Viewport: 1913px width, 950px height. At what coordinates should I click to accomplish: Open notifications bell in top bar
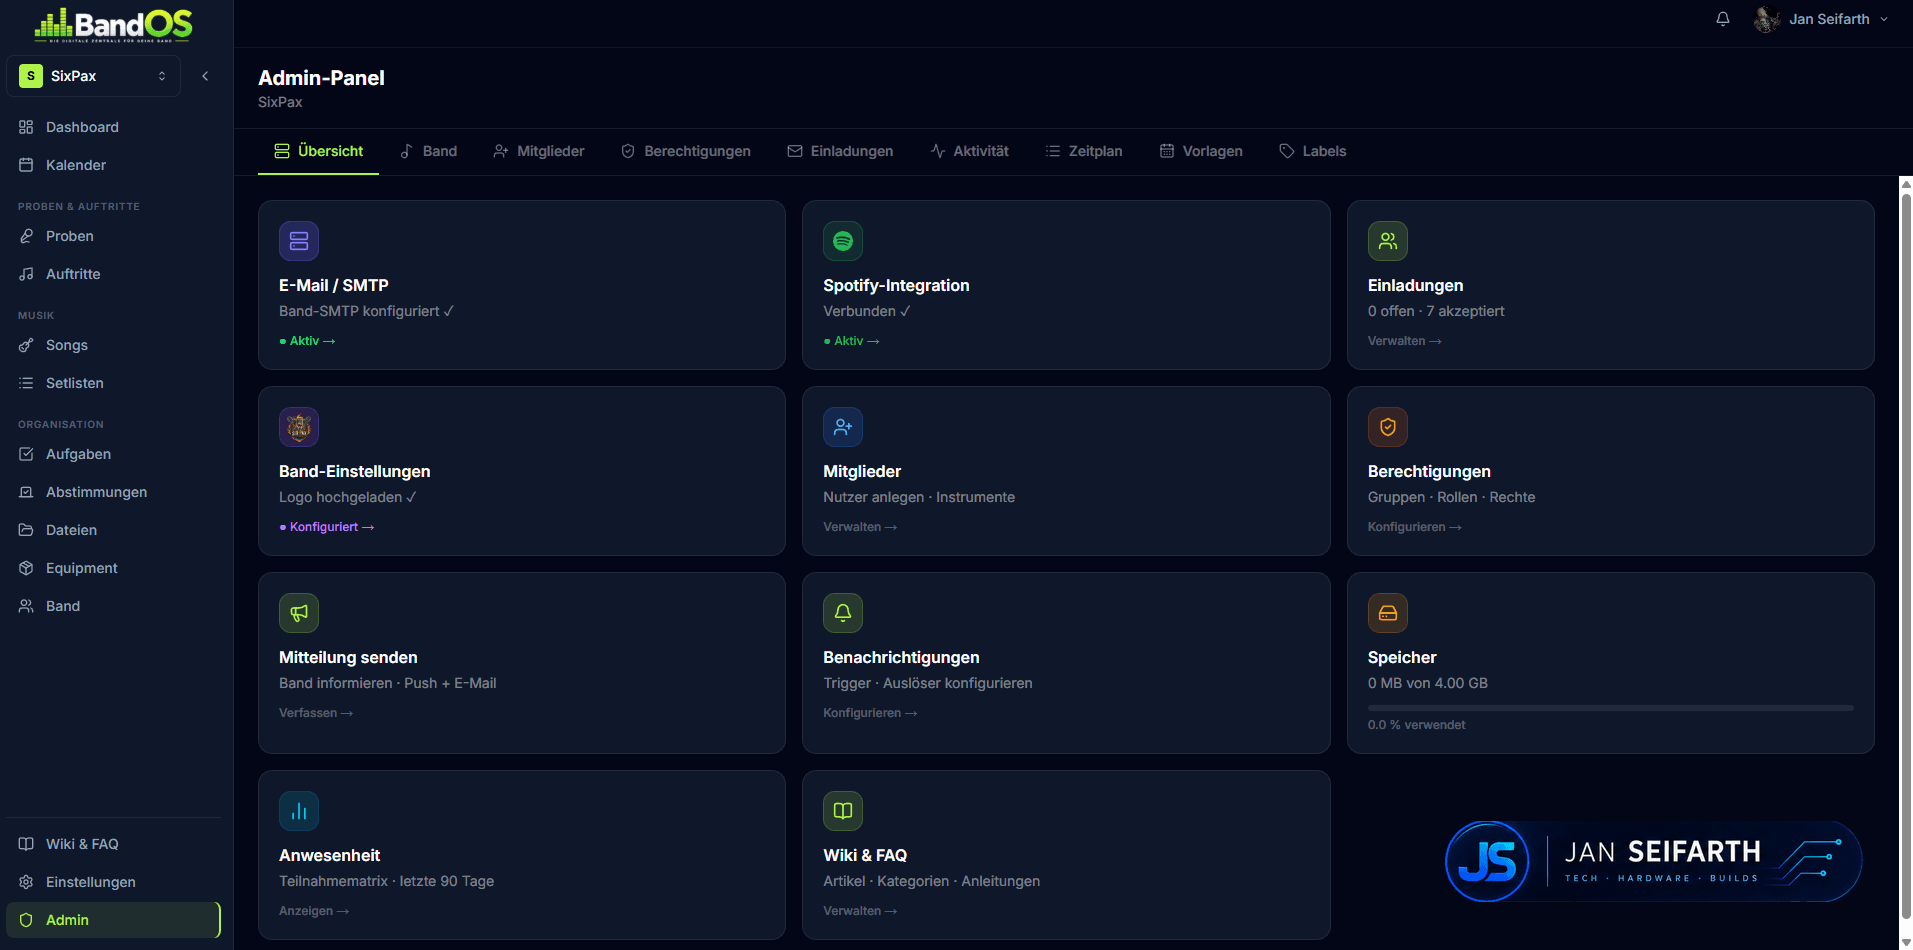pyautogui.click(x=1723, y=19)
